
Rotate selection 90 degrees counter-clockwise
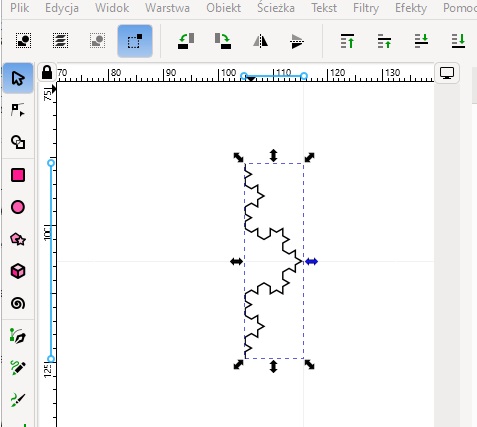(186, 41)
